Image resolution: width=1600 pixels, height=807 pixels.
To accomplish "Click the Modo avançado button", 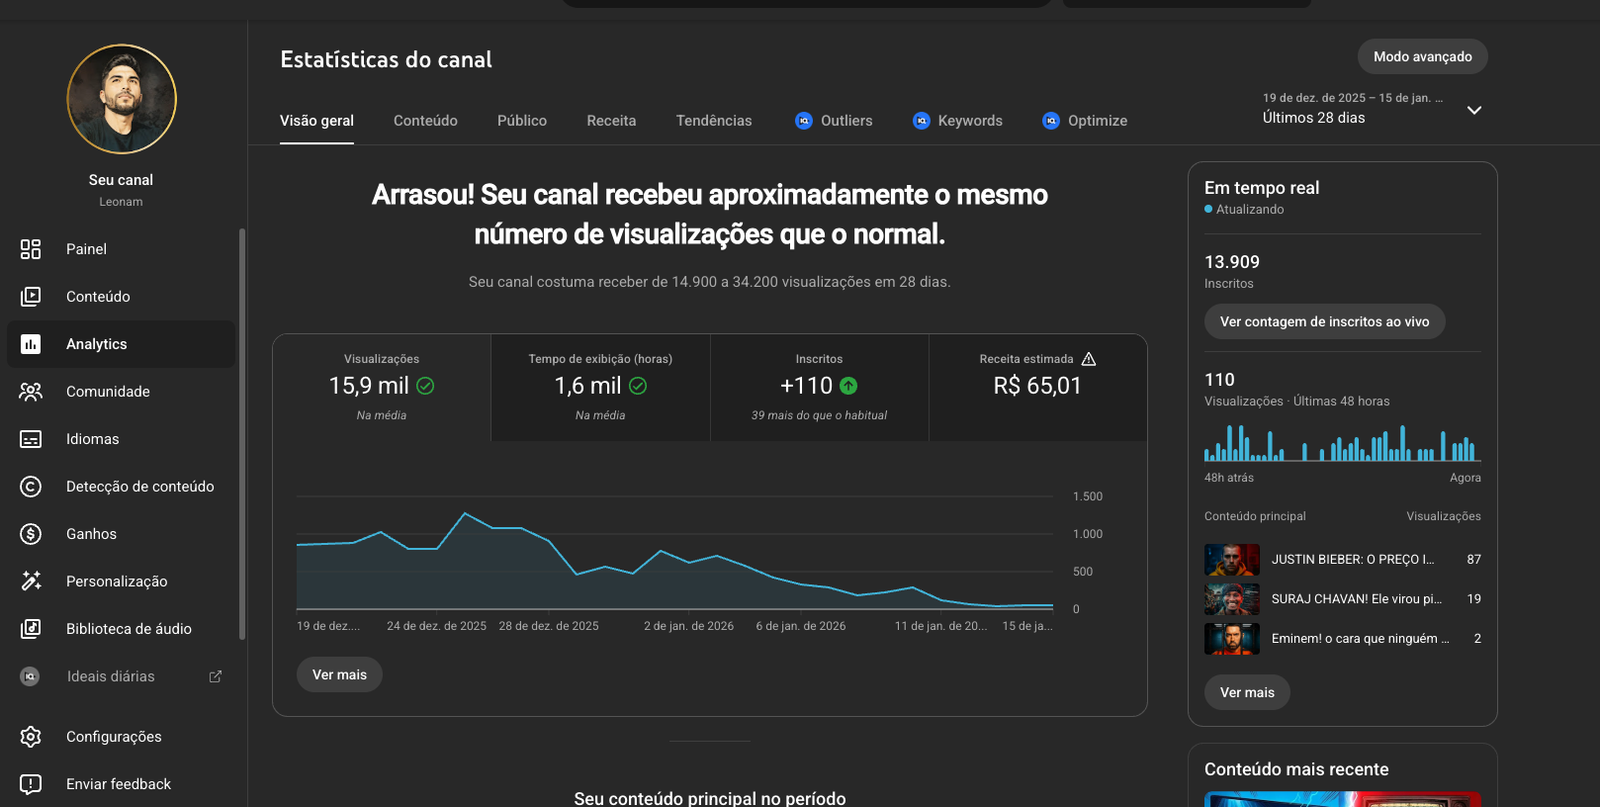I will (x=1423, y=57).
